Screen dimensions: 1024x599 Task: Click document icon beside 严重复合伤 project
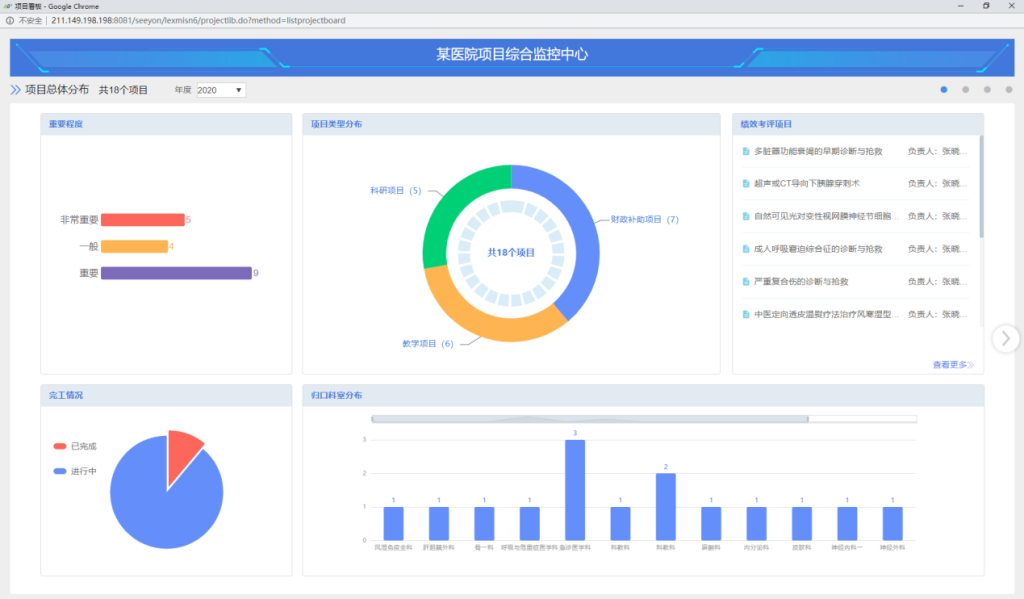click(745, 282)
